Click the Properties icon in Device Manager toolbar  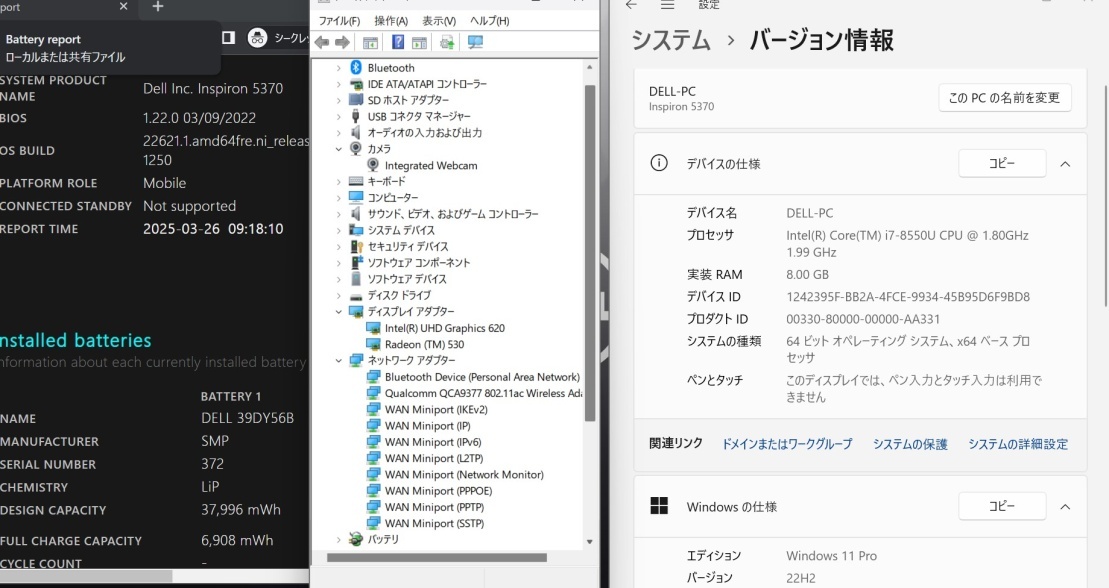coord(419,43)
